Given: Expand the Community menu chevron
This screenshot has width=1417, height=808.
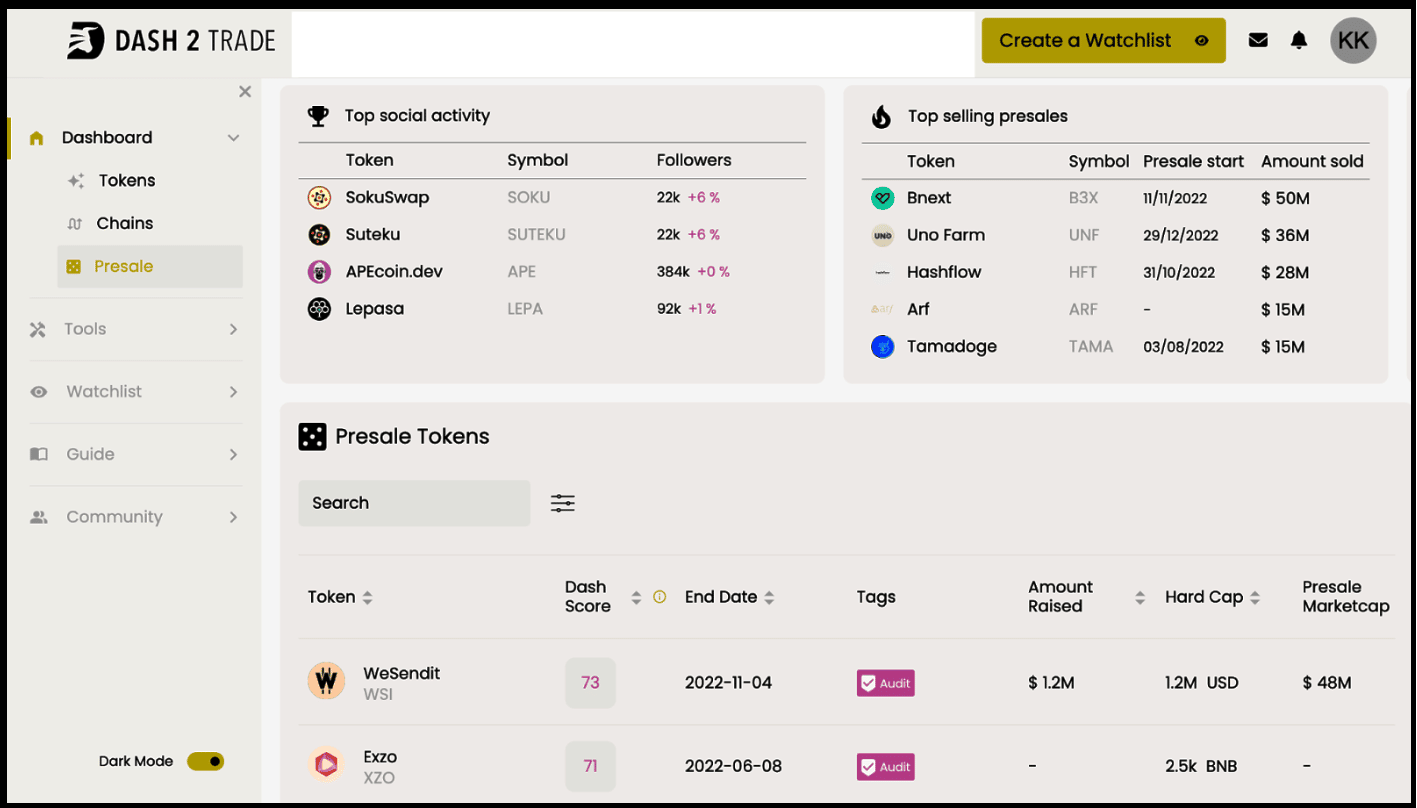Looking at the screenshot, I should 233,517.
